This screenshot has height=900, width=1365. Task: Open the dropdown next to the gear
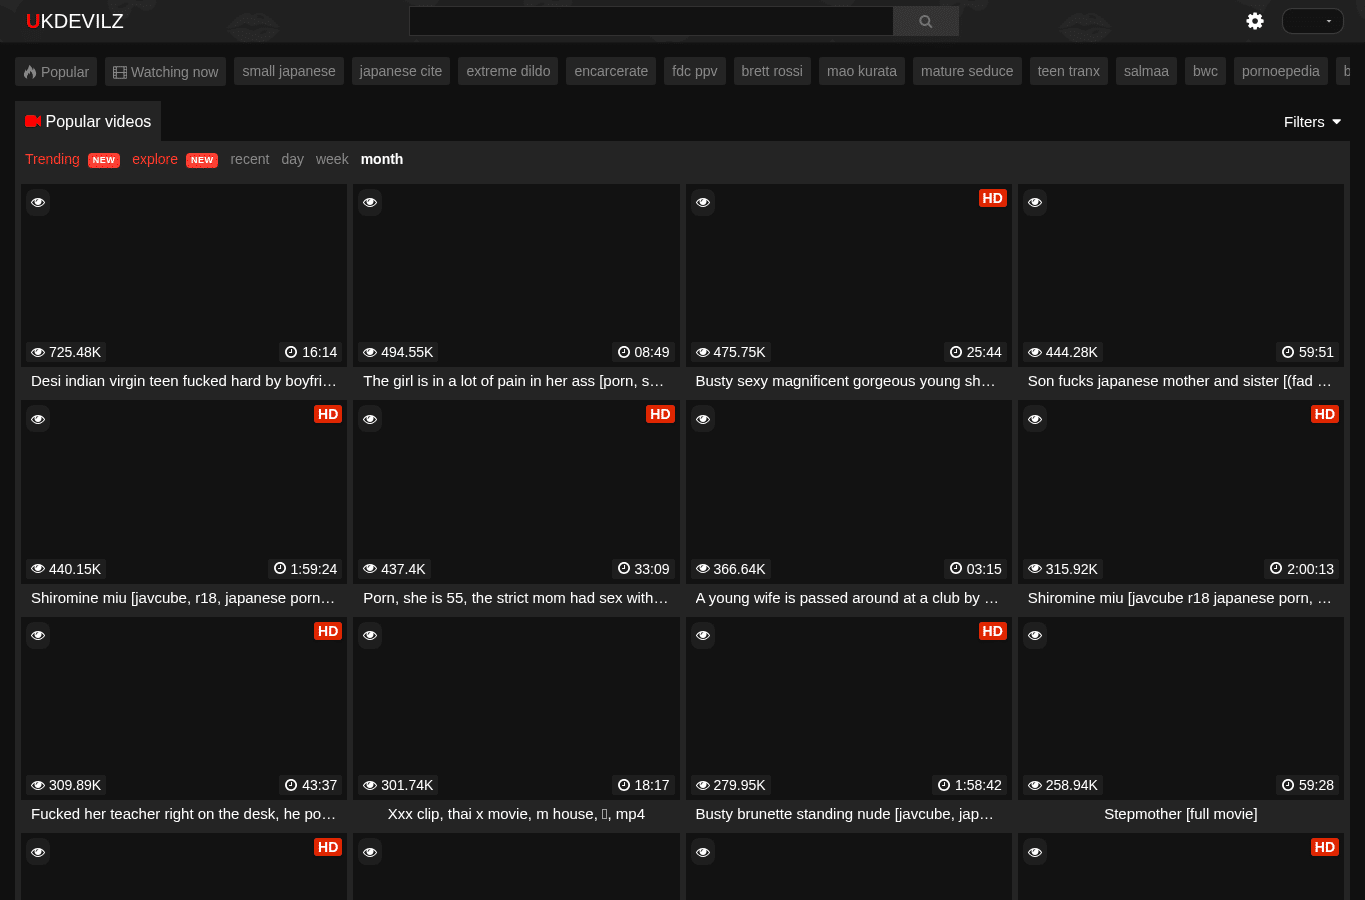[1313, 21]
